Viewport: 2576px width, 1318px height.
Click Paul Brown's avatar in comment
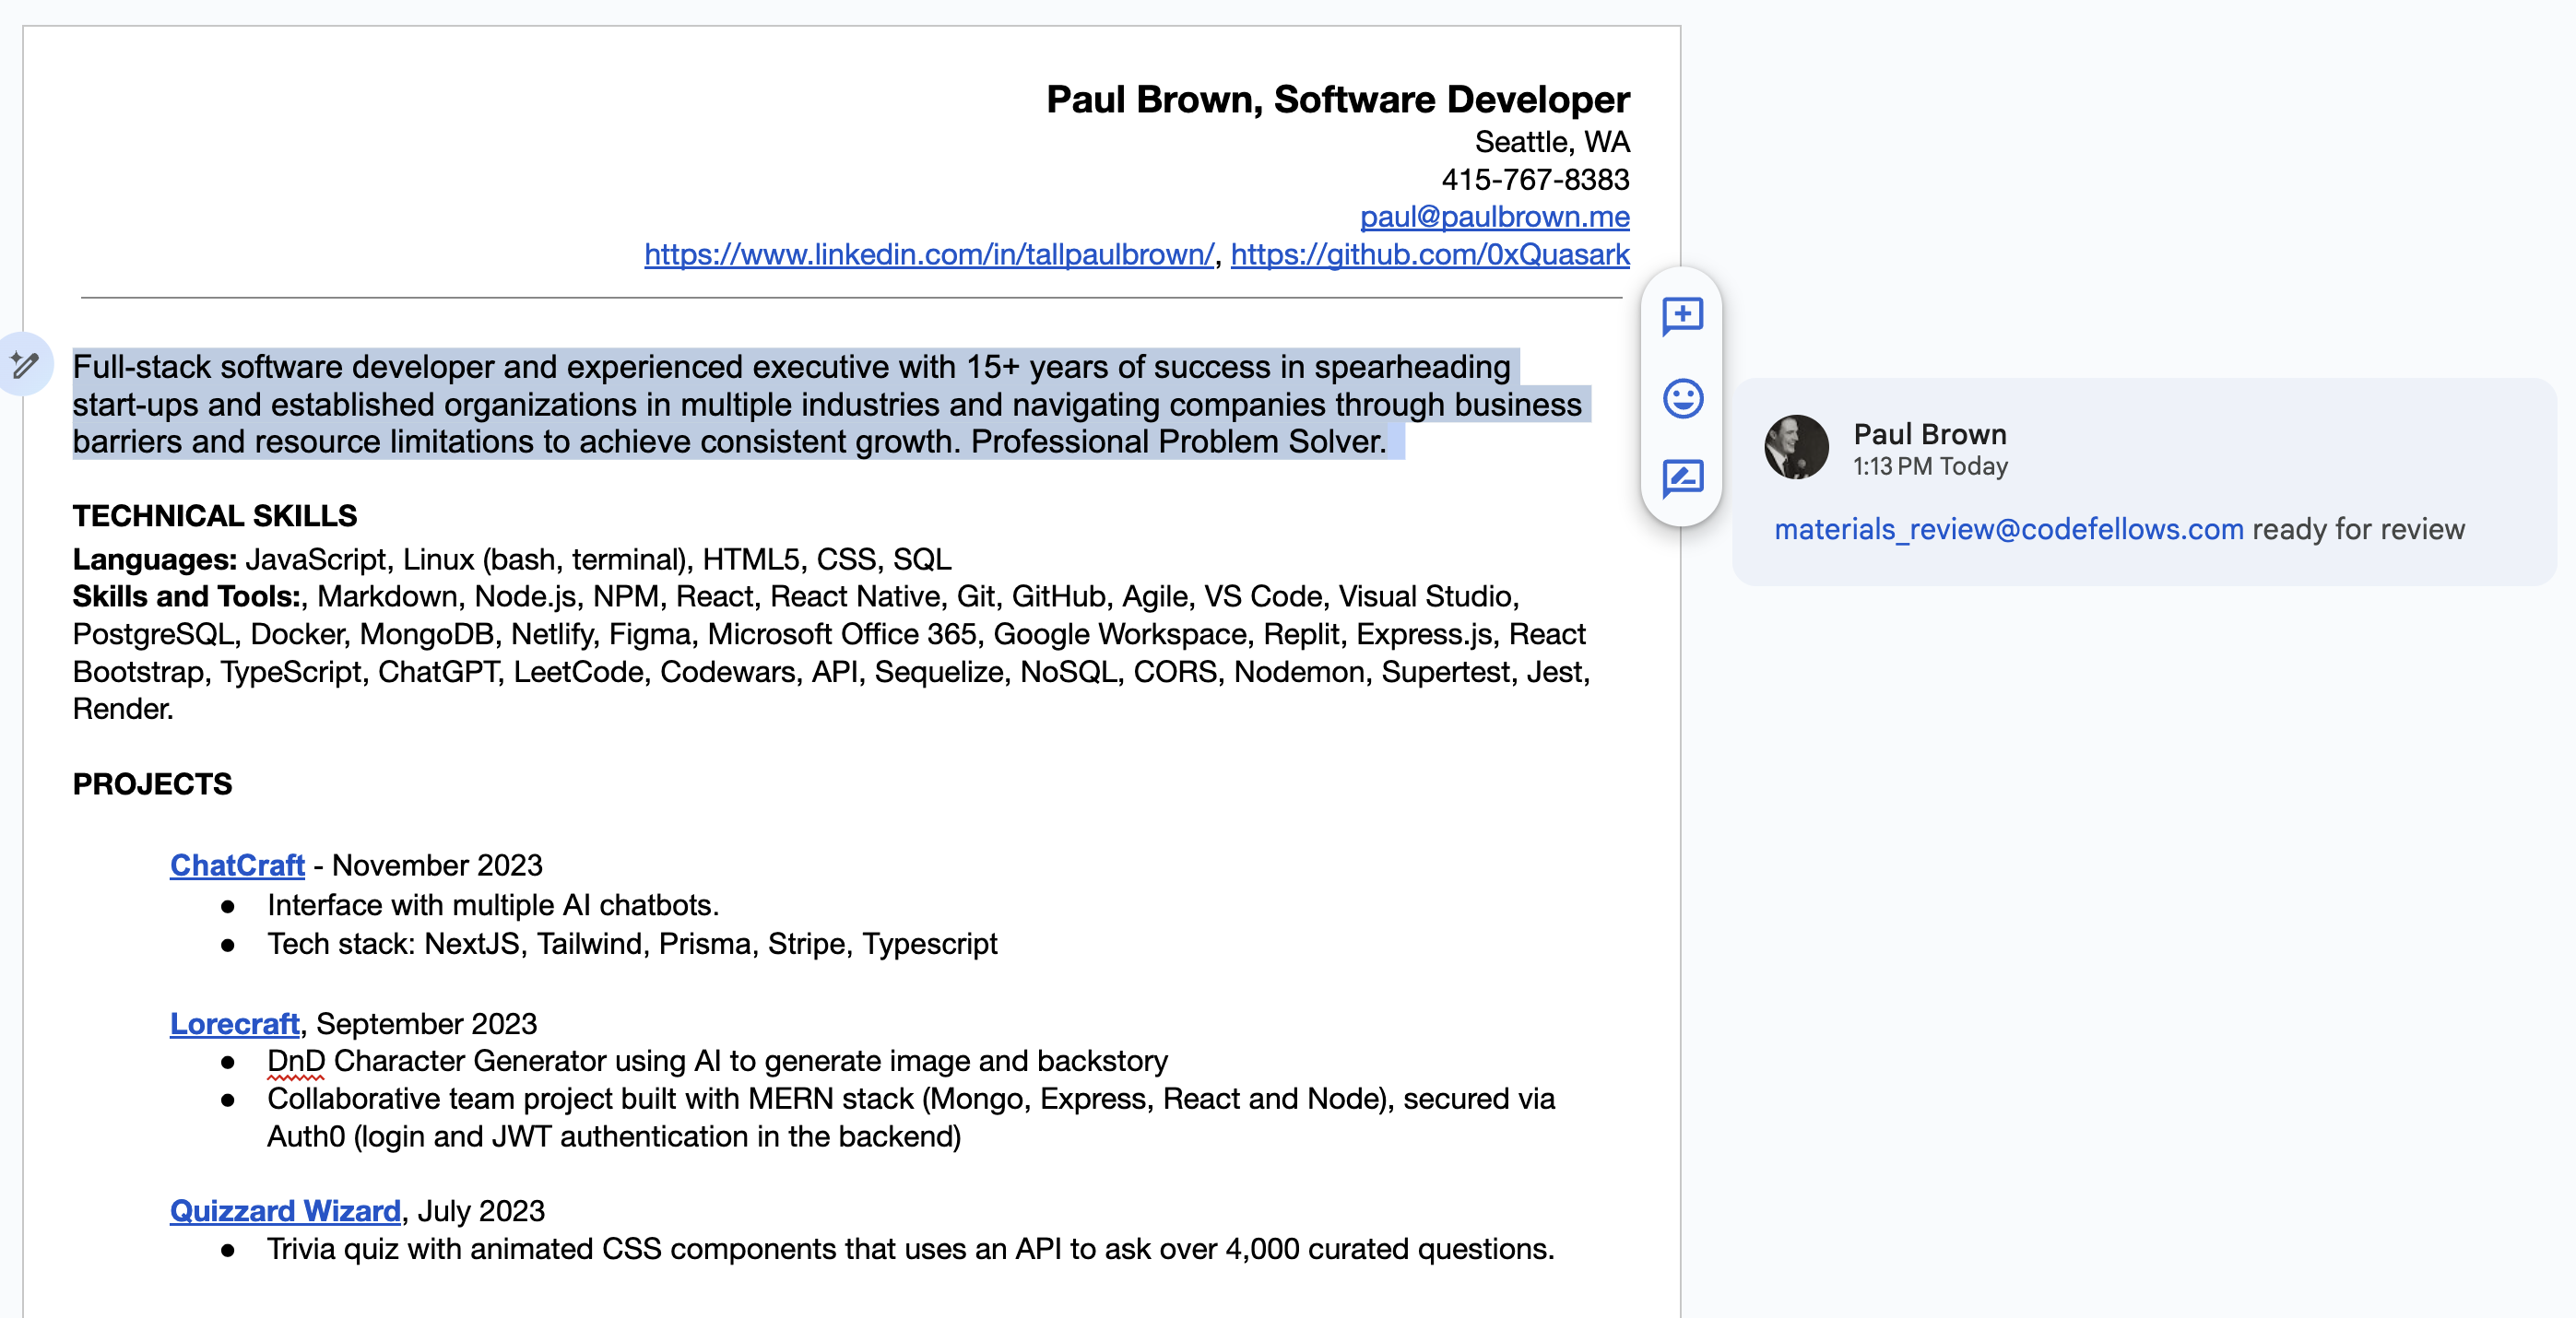1796,447
